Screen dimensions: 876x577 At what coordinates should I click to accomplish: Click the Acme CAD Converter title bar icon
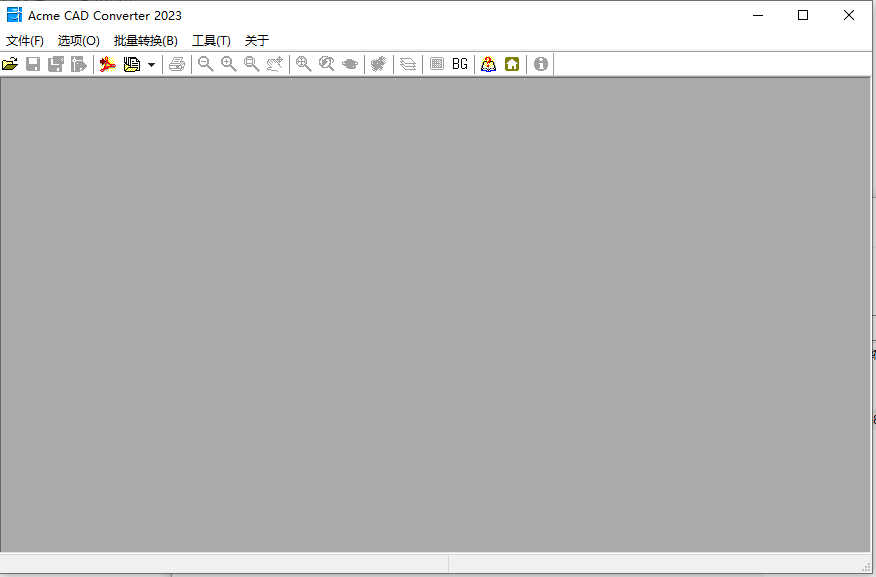pyautogui.click(x=14, y=15)
